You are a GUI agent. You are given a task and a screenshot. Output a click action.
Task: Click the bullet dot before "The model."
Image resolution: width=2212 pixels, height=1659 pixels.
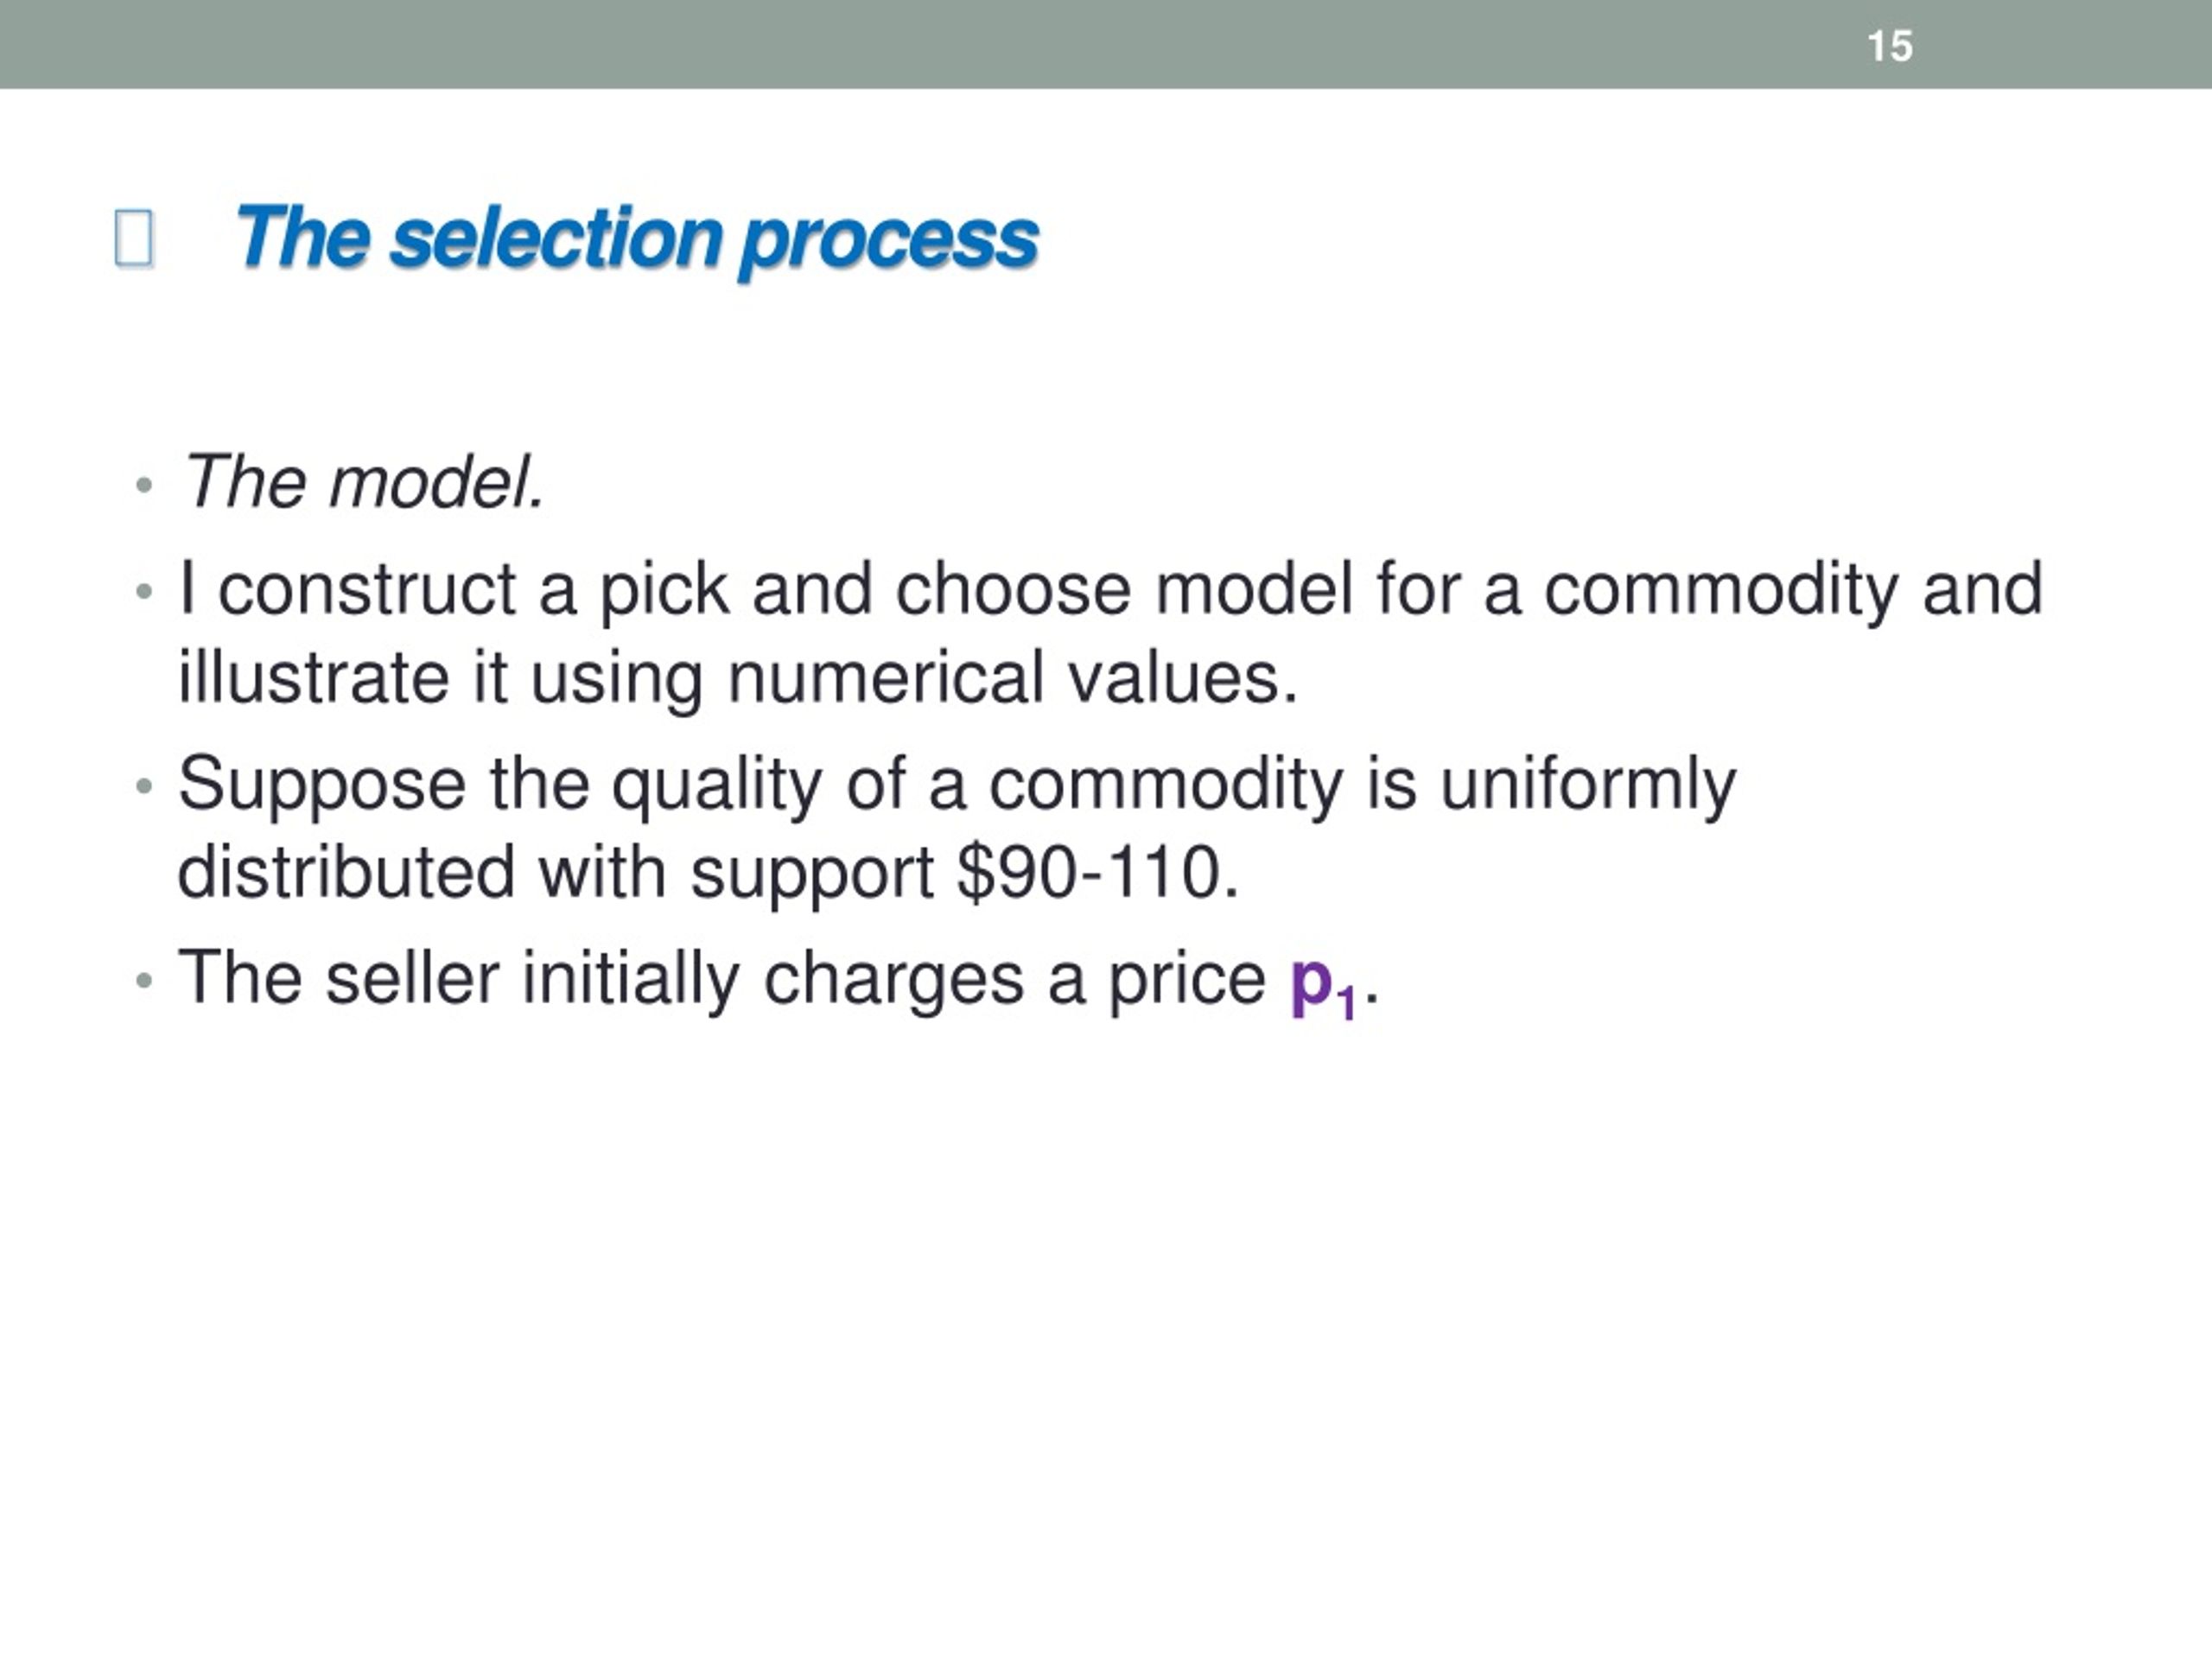[x=144, y=485]
